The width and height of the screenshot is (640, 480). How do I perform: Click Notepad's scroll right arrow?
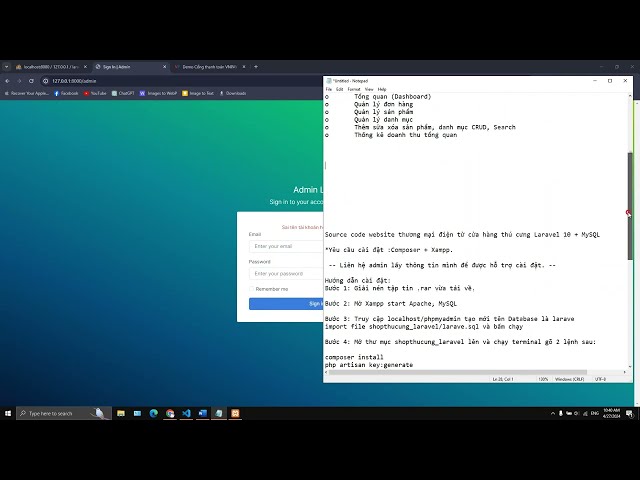click(624, 372)
